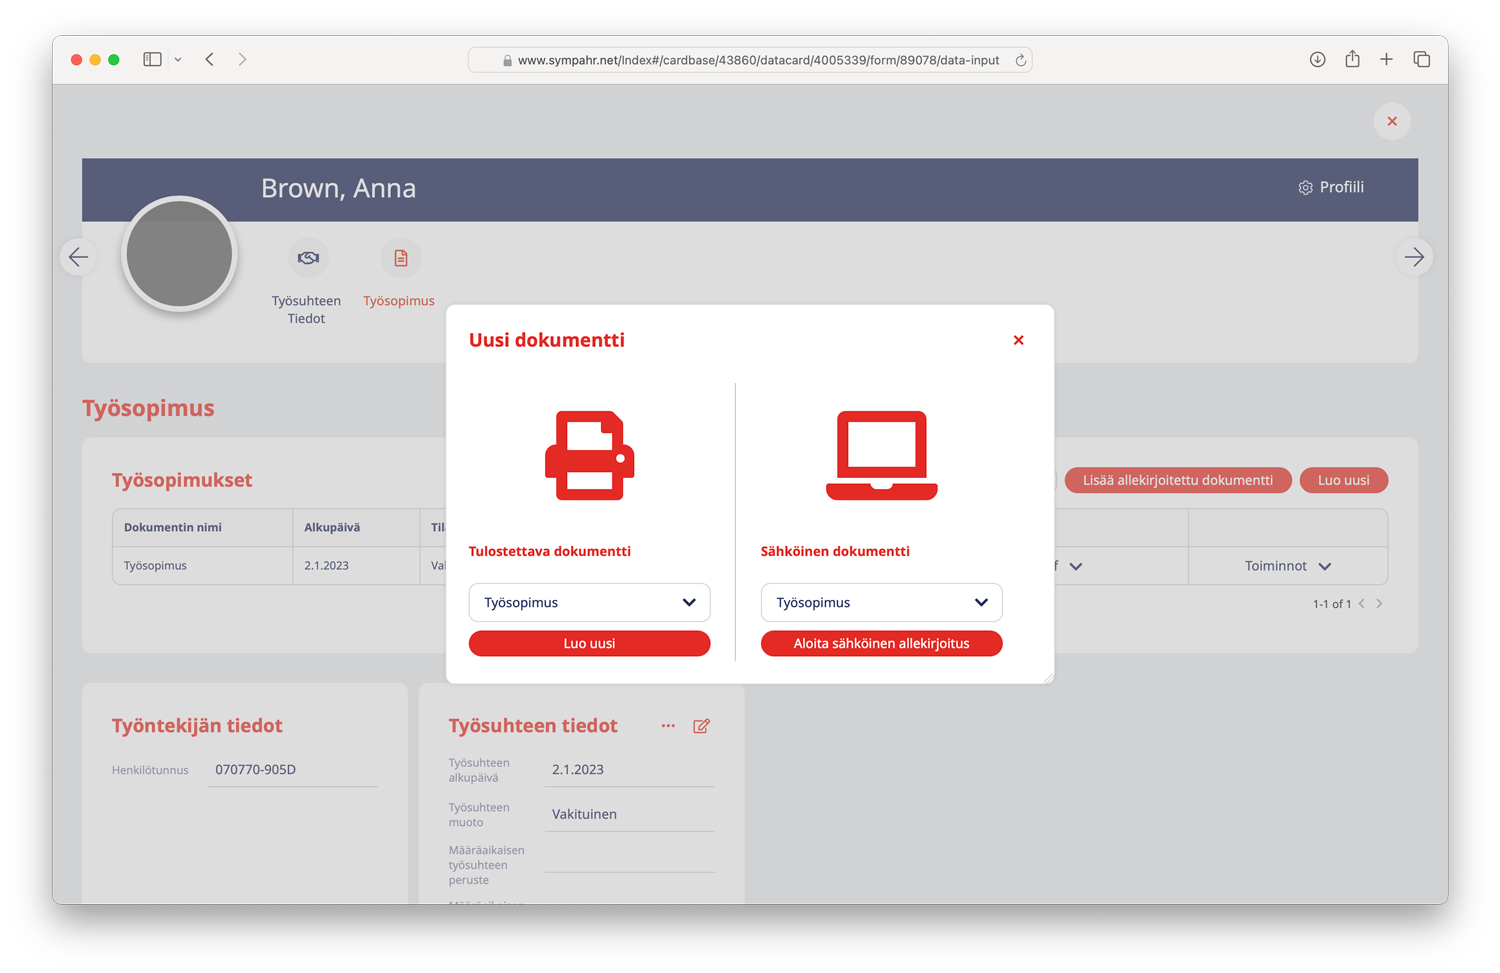Viewport: 1500px width, 973px height.
Task: Open Työsuhteen Tiedot handshake tab
Action: click(x=307, y=283)
